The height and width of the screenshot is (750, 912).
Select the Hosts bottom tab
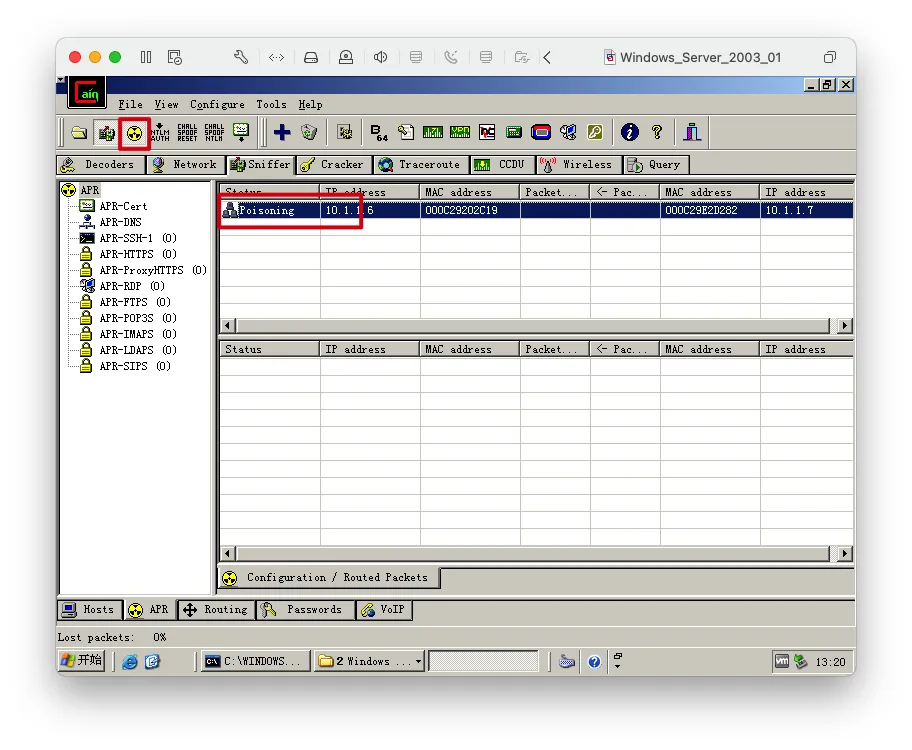pyautogui.click(x=90, y=610)
